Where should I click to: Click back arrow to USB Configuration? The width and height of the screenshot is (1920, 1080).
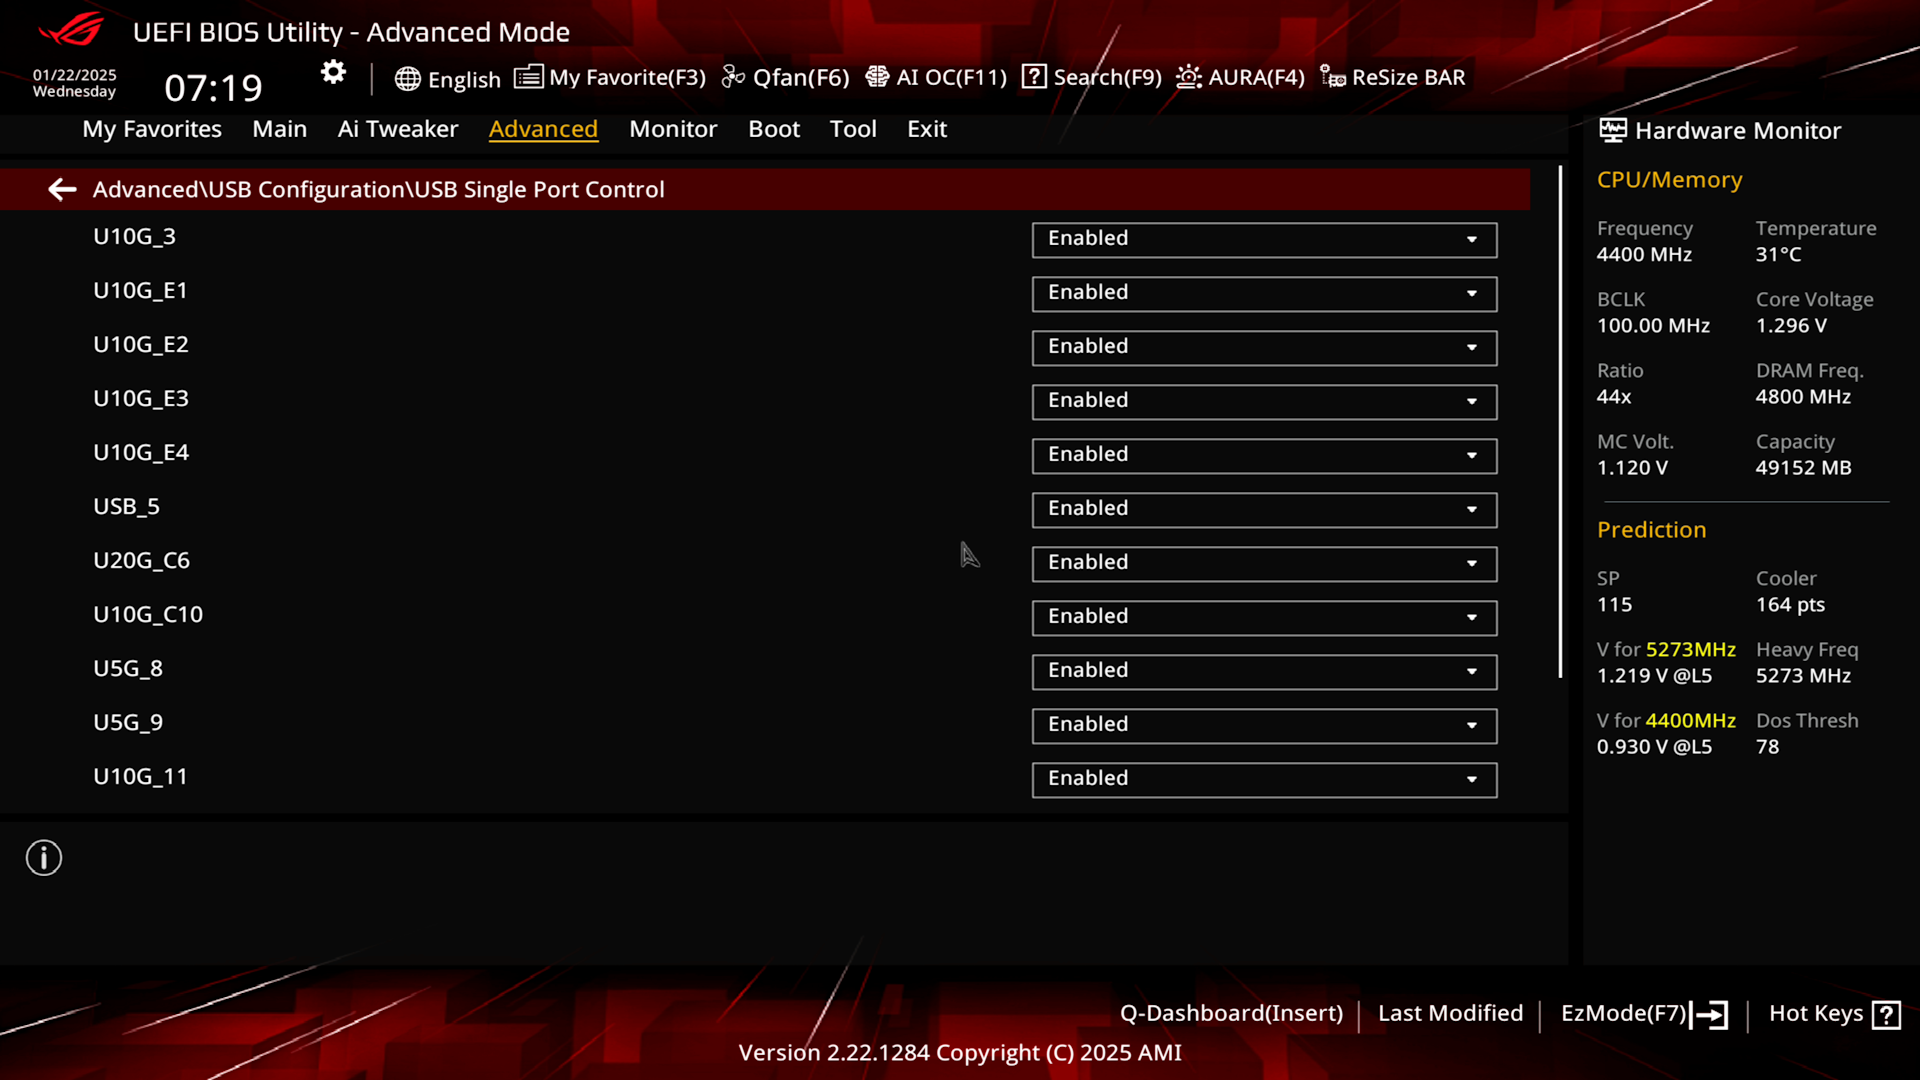click(61, 189)
